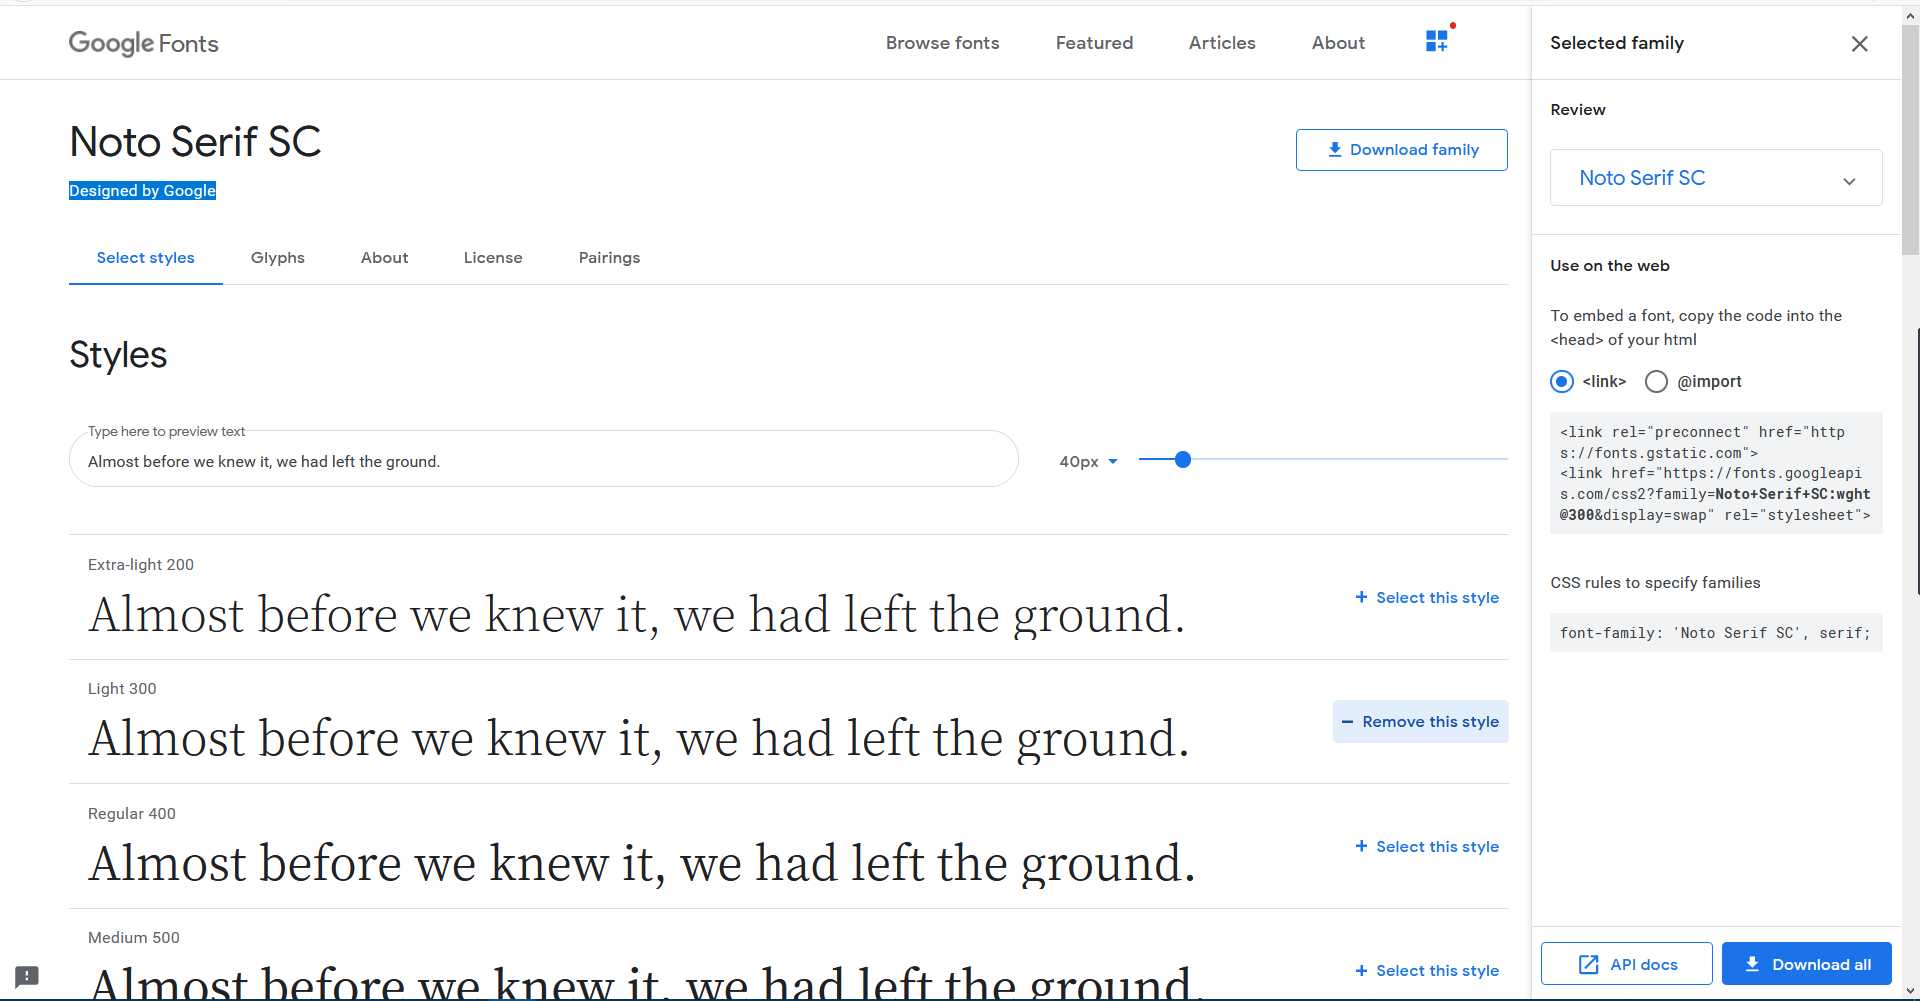The height and width of the screenshot is (1001, 1920).
Task: Click the link embed code block
Action: coord(1716,473)
